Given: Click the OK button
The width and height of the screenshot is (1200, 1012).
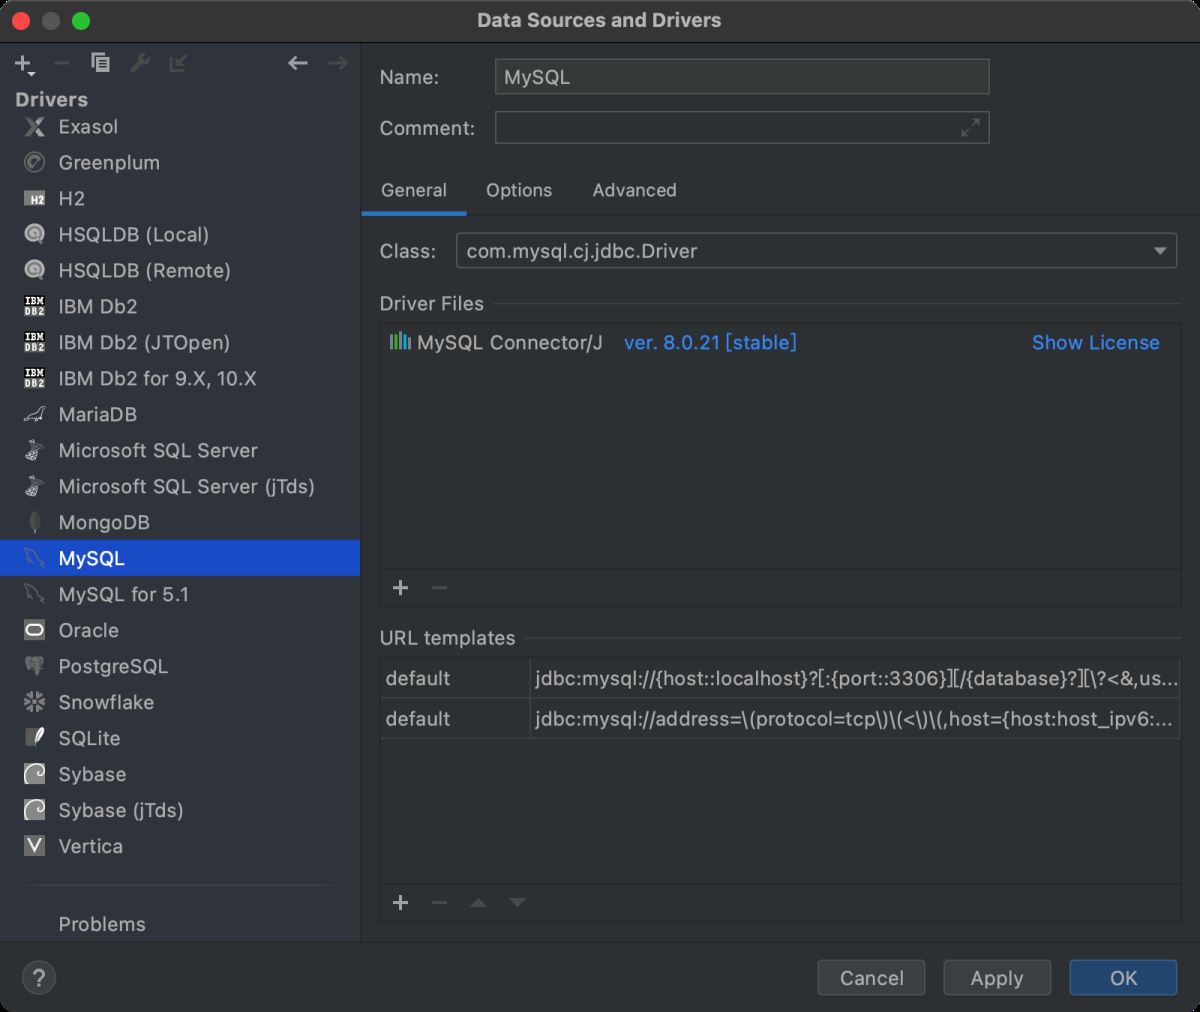Looking at the screenshot, I should point(1123,978).
